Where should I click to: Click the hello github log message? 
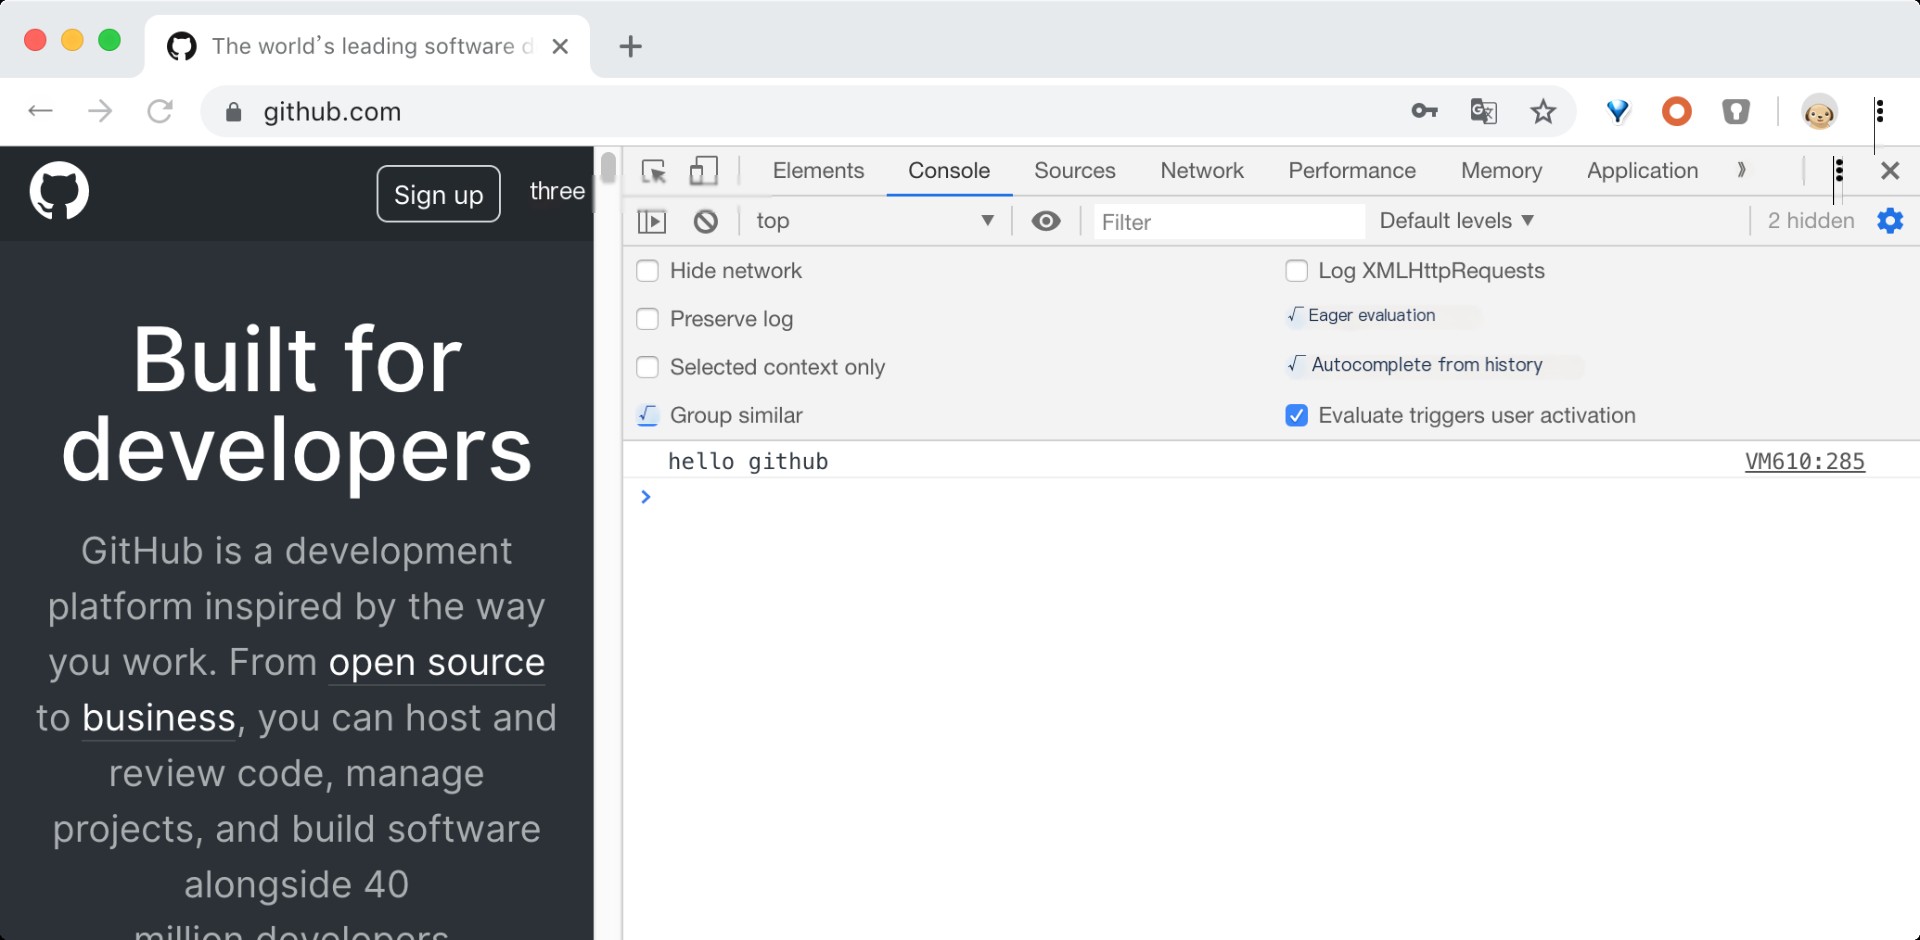(748, 461)
